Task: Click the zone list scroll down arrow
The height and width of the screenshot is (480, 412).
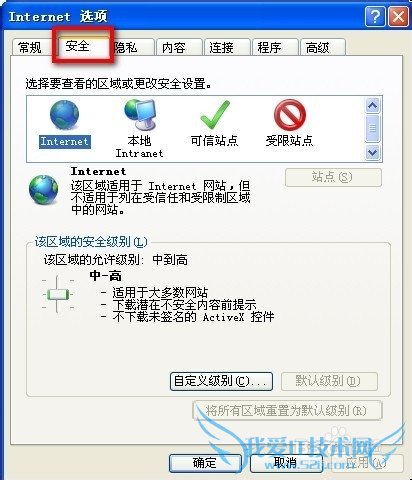Action: tap(372, 152)
